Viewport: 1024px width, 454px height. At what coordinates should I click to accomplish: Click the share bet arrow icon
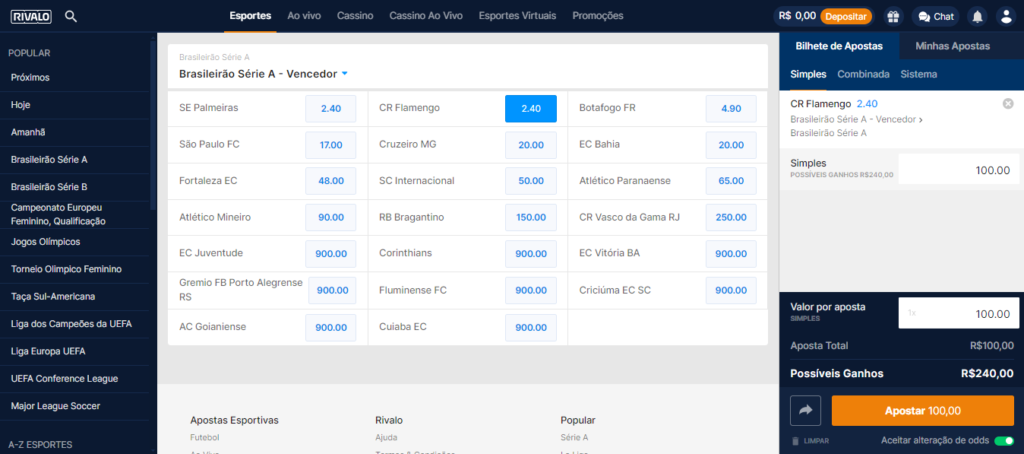pyautogui.click(x=805, y=410)
